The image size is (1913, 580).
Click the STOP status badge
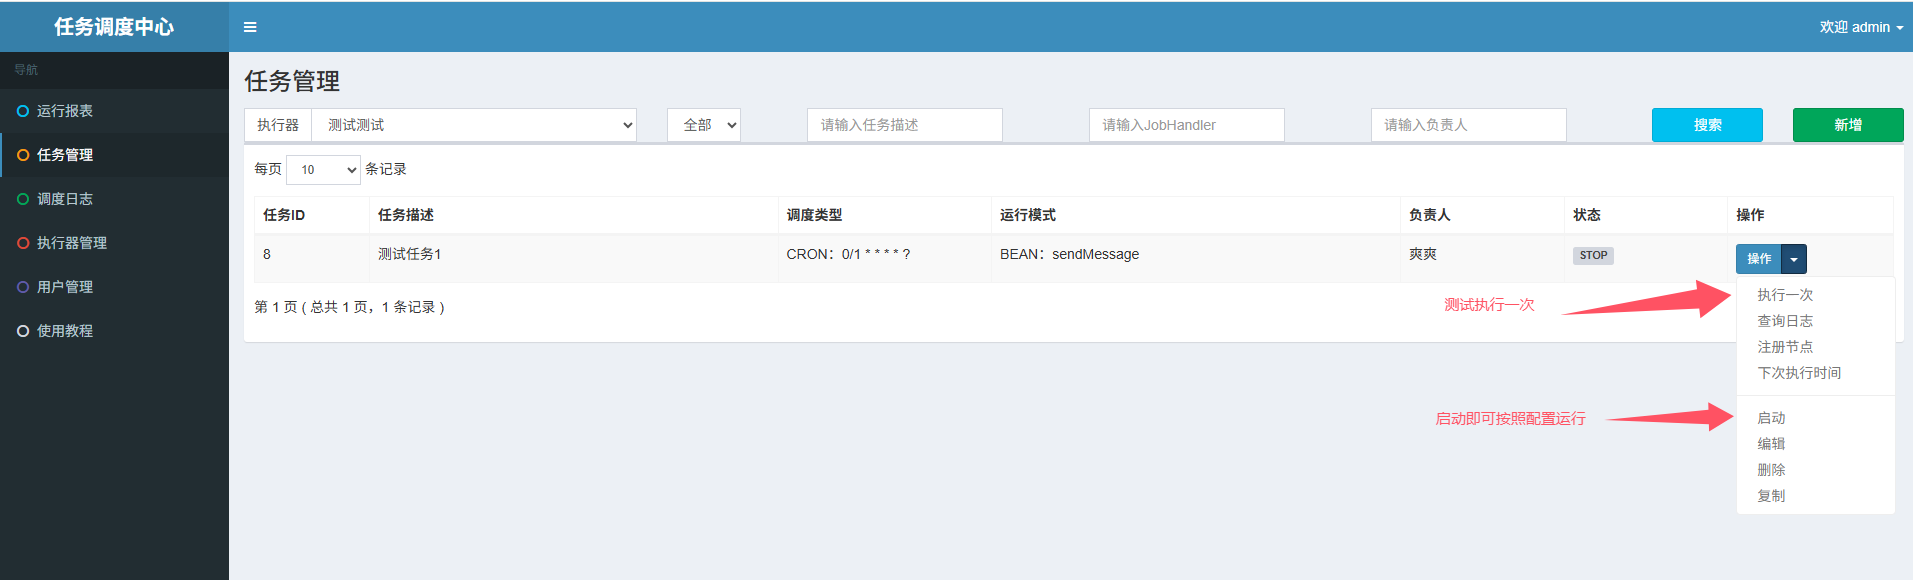click(x=1593, y=255)
